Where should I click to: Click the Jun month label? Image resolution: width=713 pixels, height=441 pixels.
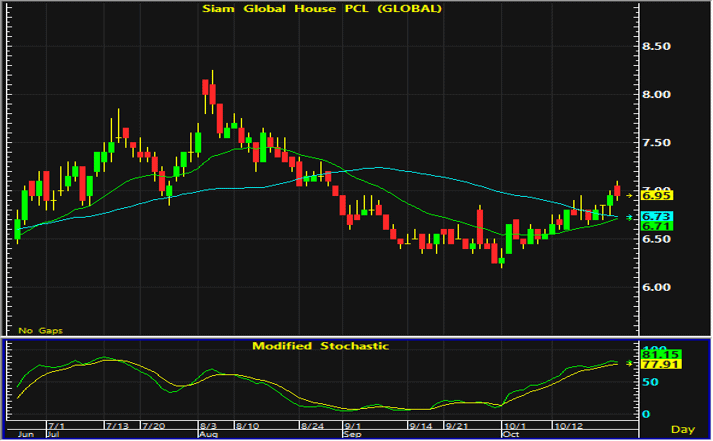[26, 434]
